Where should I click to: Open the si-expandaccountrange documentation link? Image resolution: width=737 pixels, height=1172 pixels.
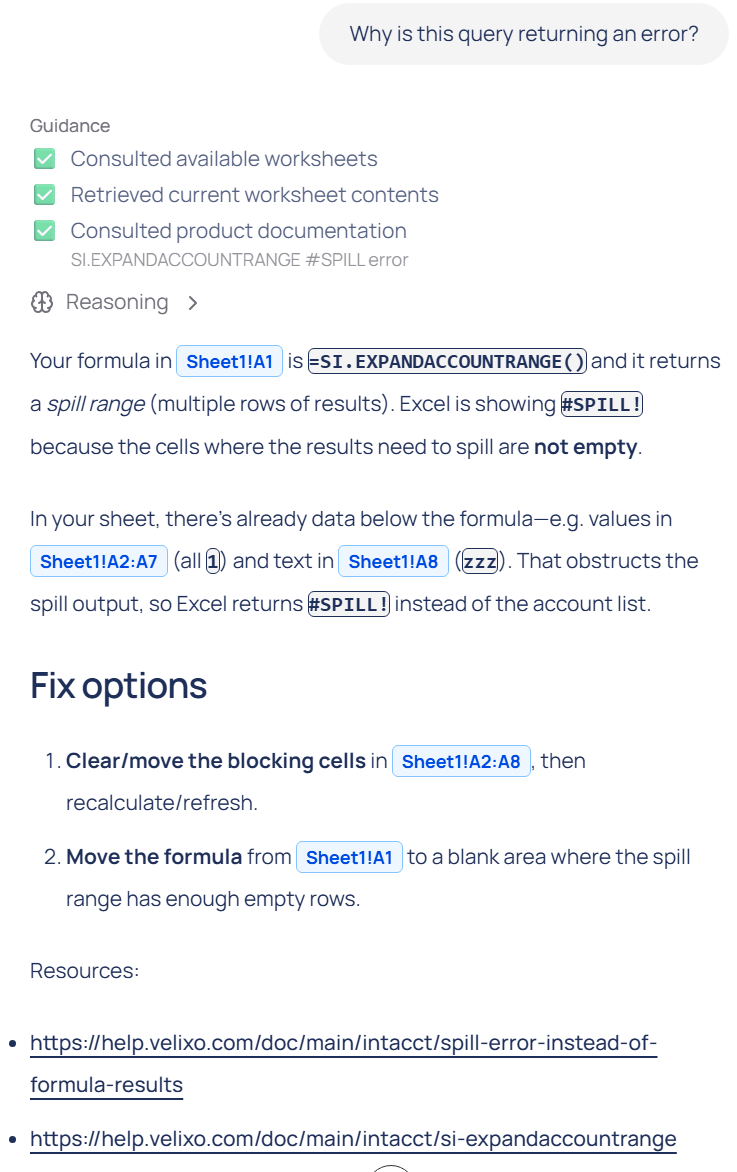[x=353, y=1138]
